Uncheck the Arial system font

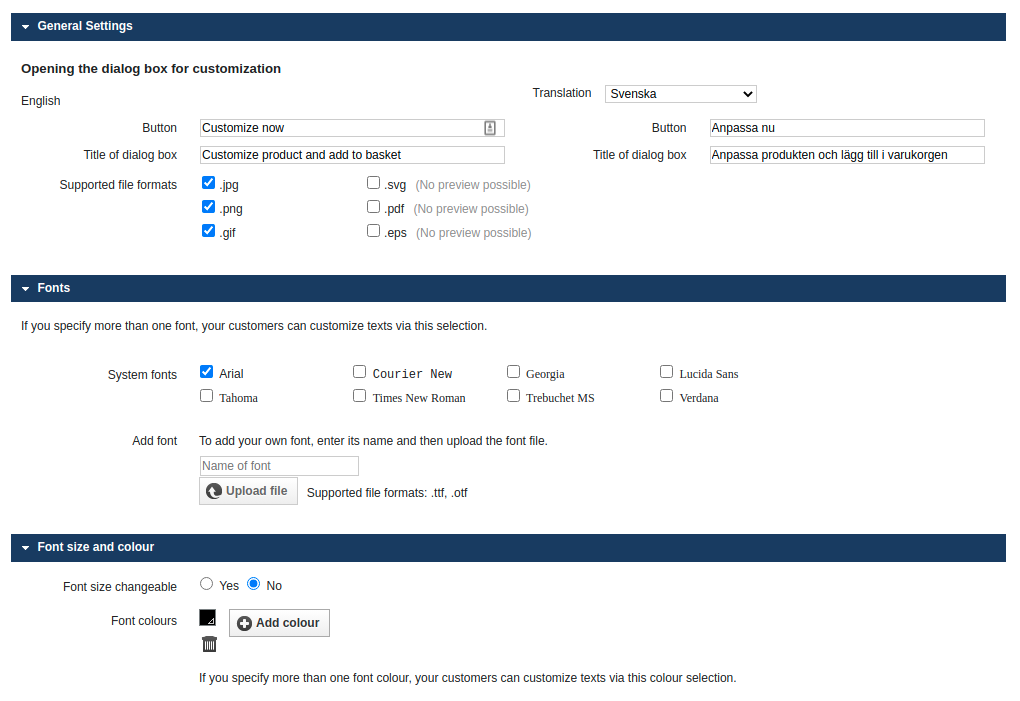pos(206,372)
